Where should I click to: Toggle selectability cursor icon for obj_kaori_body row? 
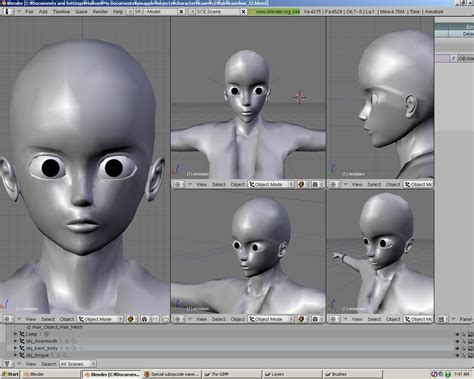tap(464, 348)
